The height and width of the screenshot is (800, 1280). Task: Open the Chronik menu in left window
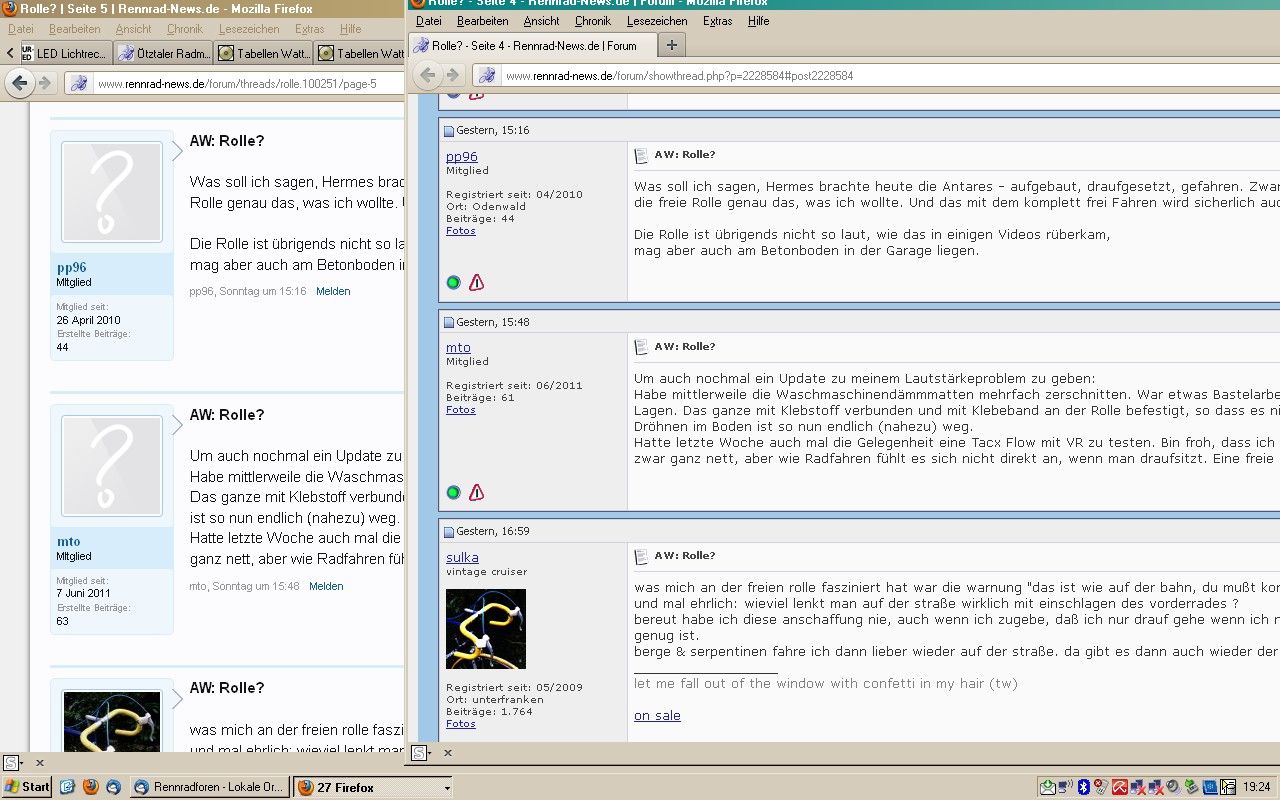point(184,30)
